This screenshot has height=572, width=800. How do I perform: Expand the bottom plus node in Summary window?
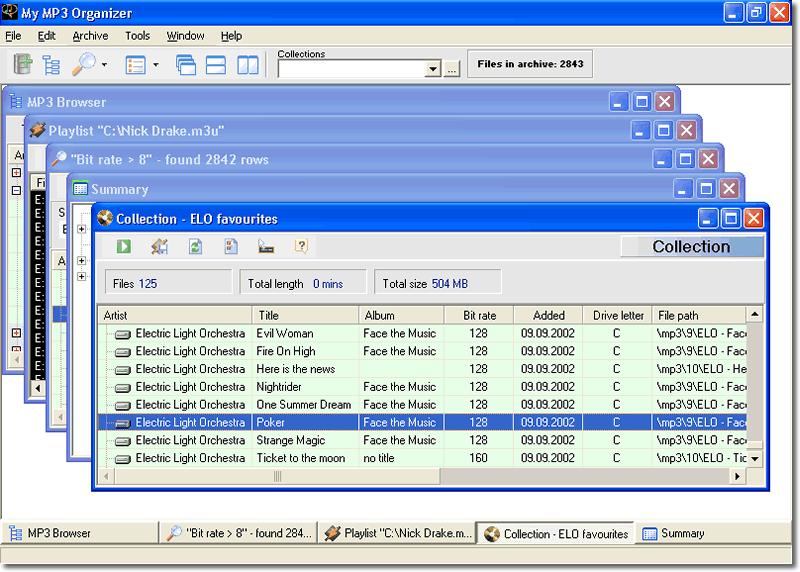point(81,277)
